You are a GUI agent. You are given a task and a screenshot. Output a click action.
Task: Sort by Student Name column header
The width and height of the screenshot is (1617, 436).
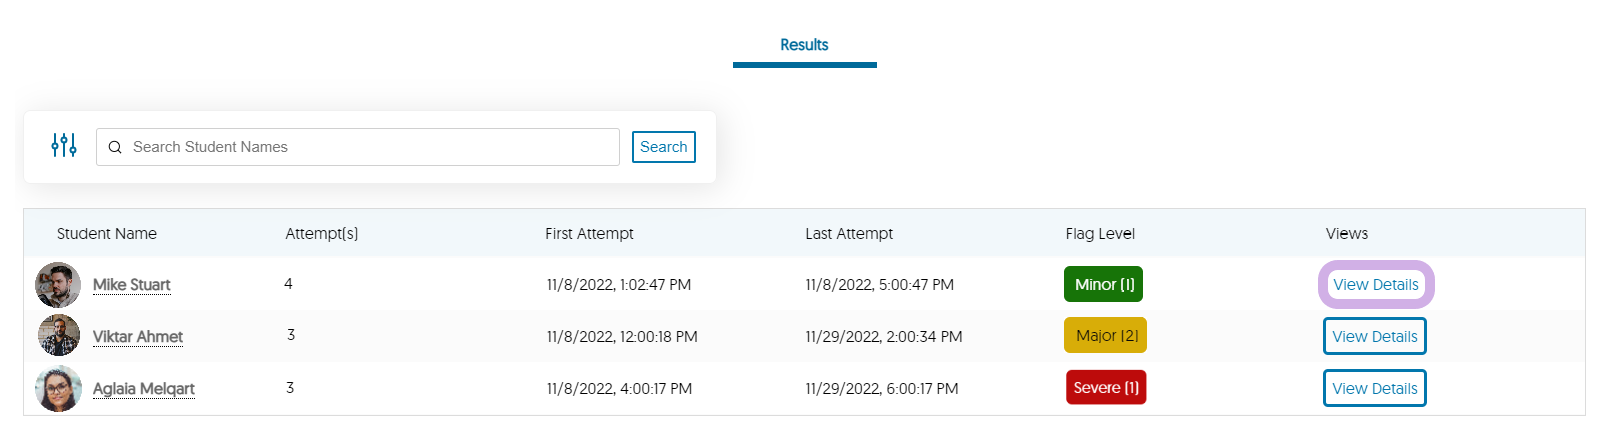pyautogui.click(x=107, y=233)
